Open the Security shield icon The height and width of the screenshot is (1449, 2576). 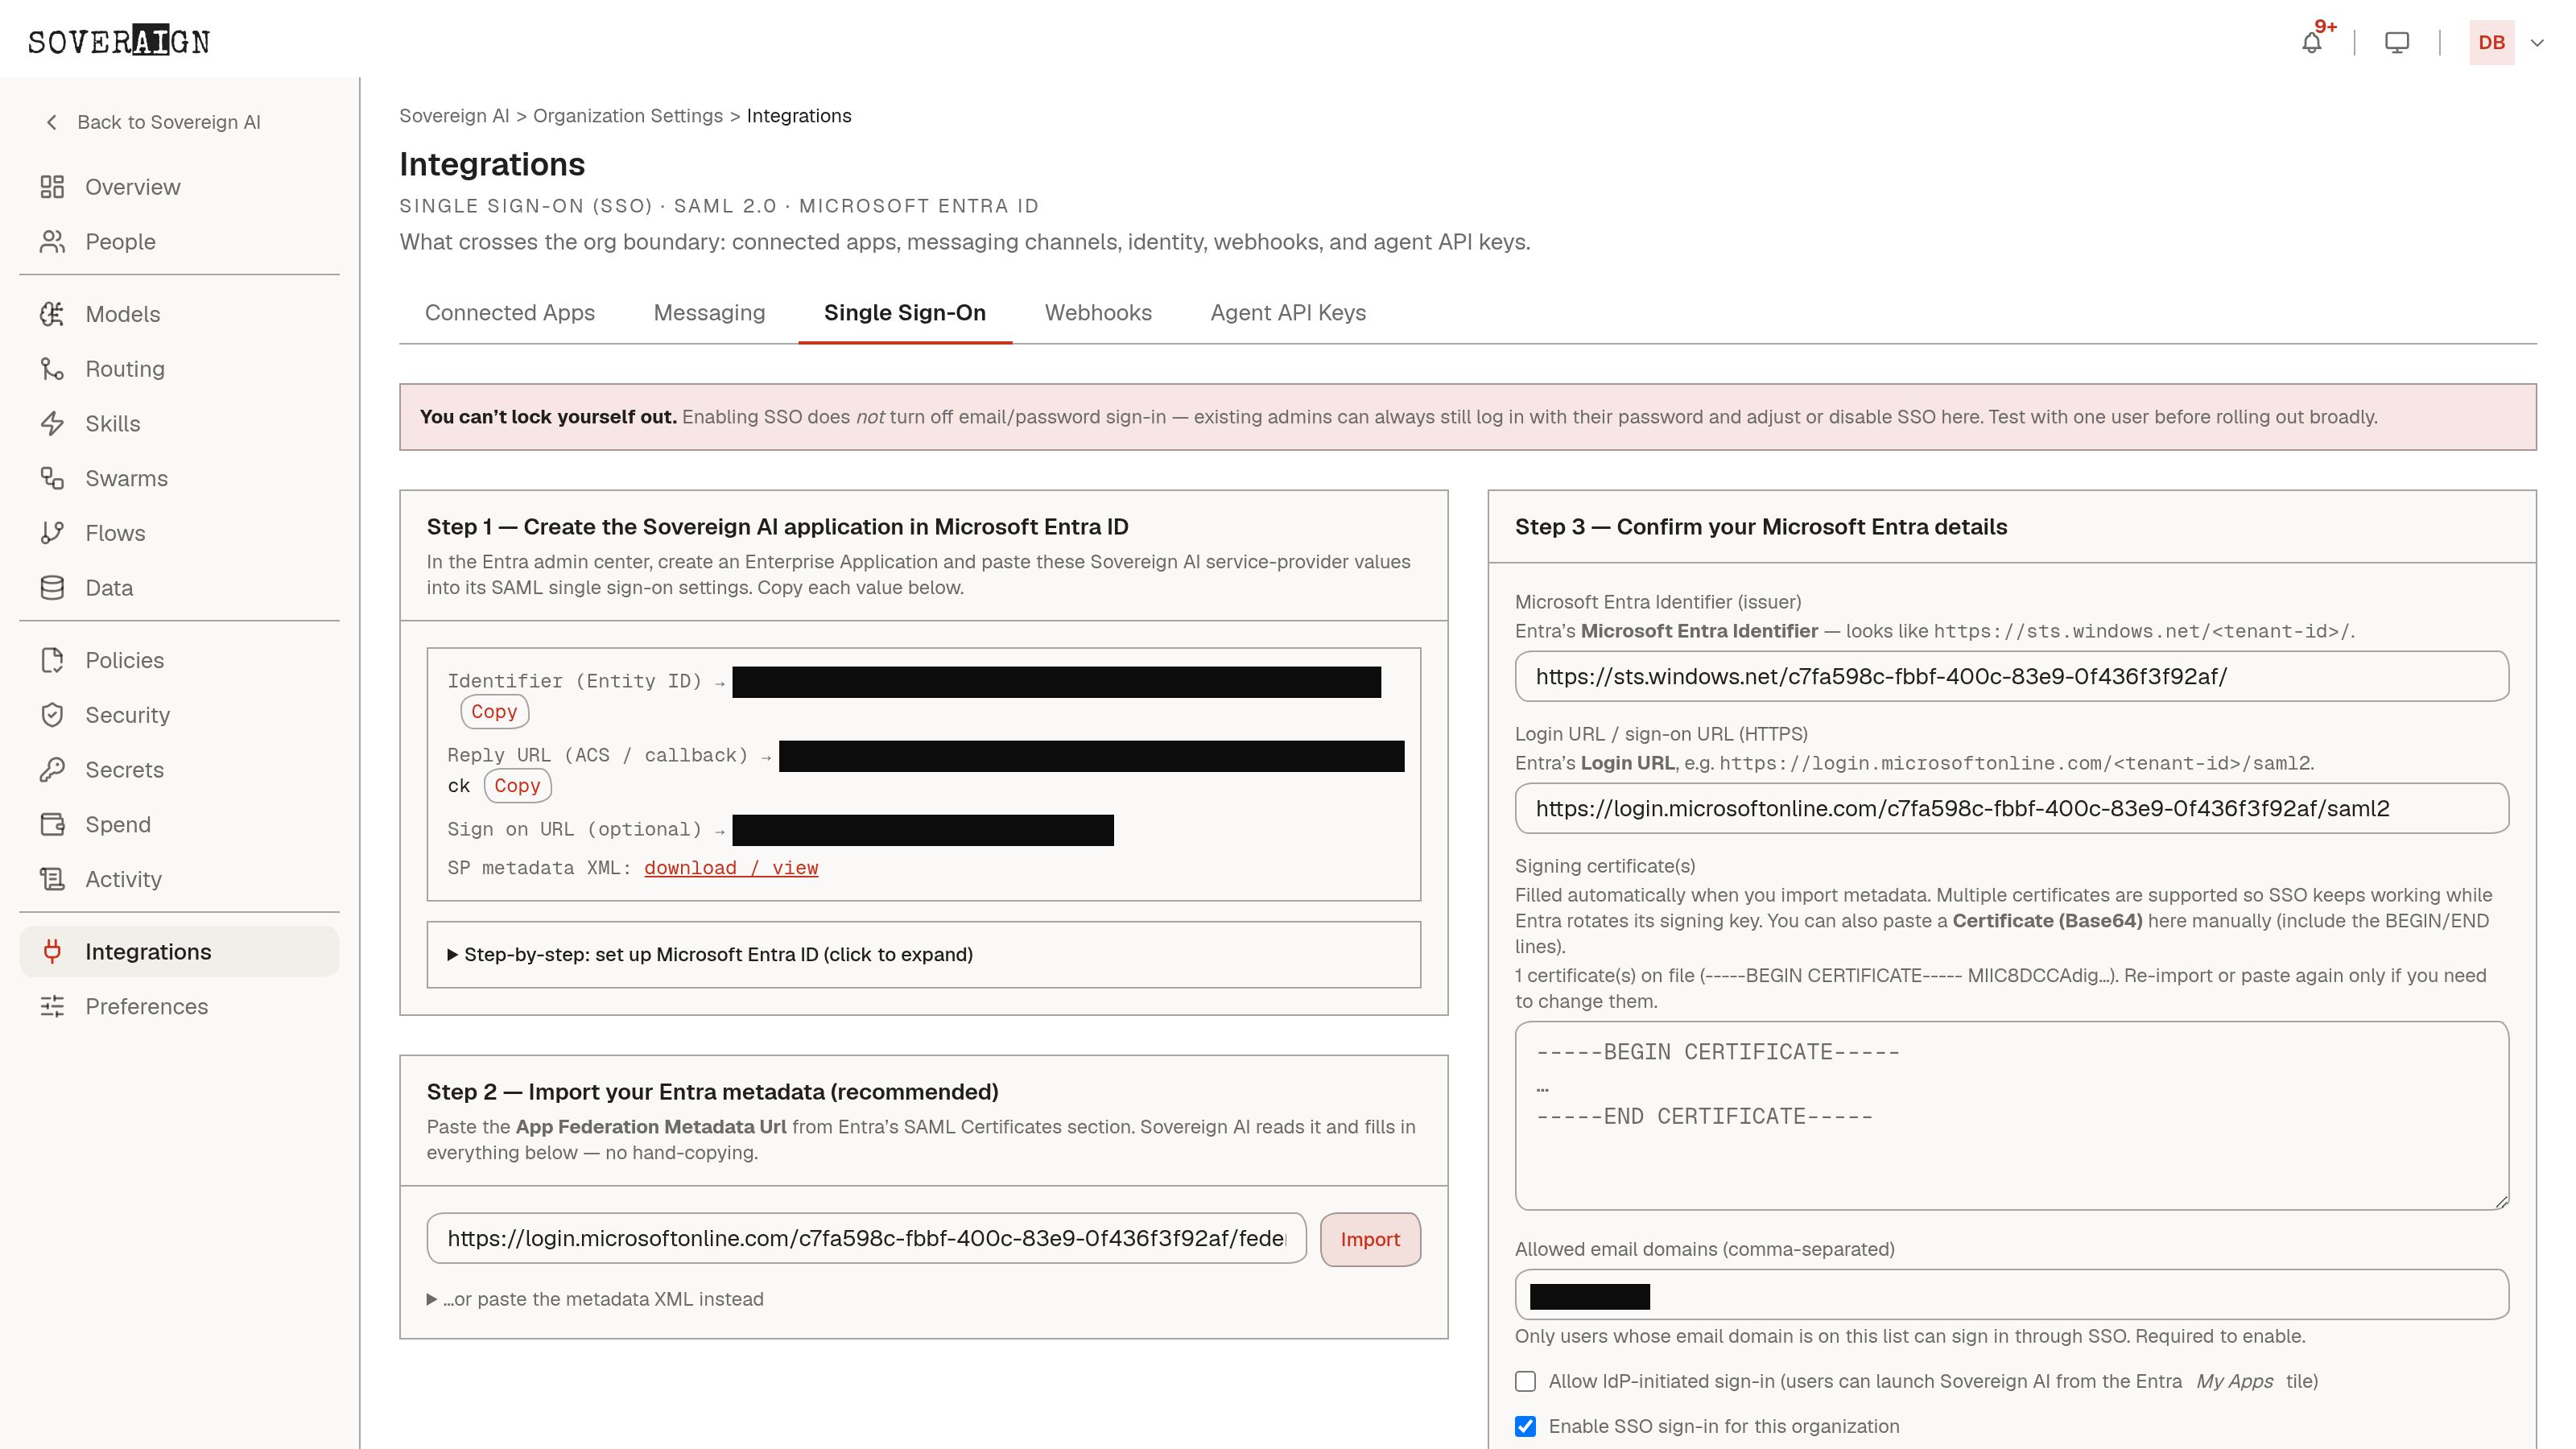click(52, 715)
